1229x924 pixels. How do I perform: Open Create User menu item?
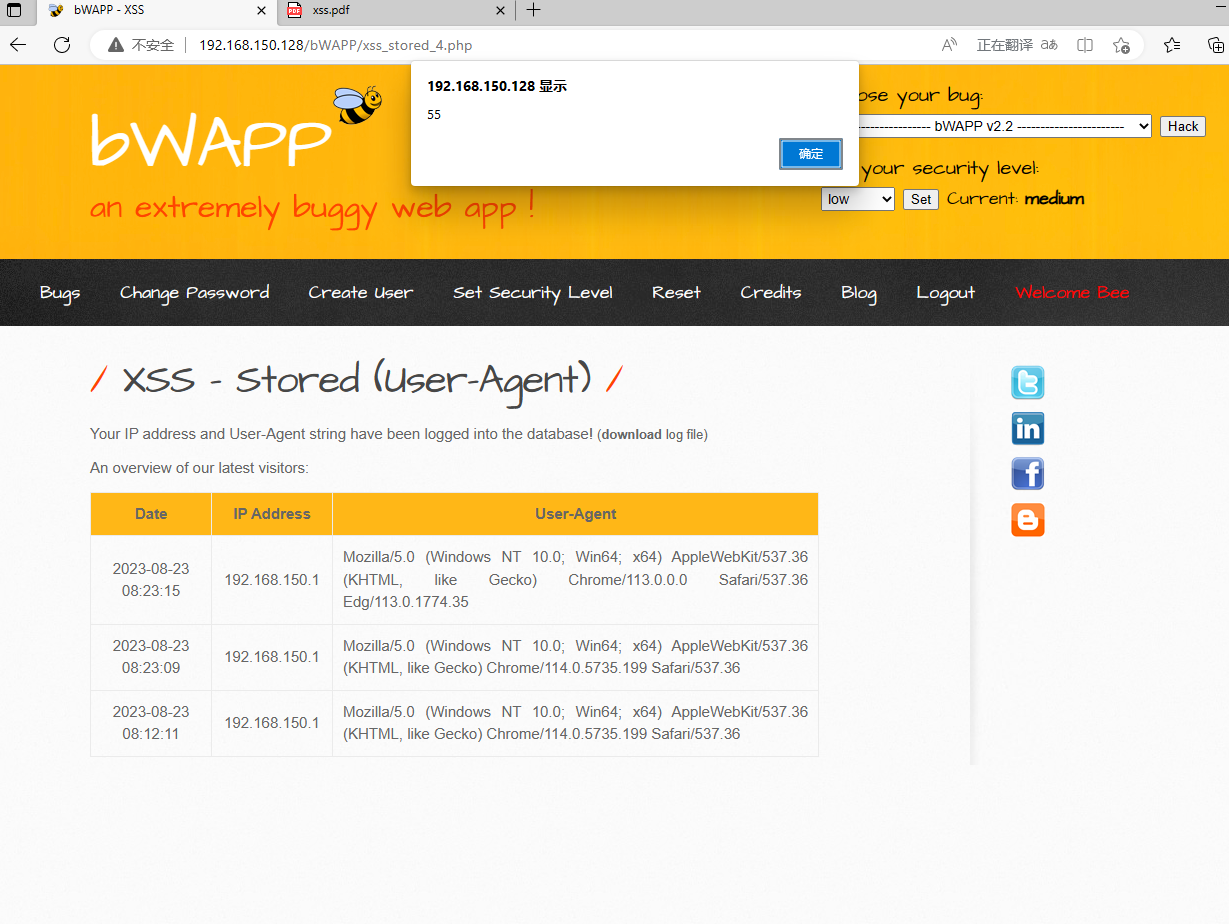360,293
